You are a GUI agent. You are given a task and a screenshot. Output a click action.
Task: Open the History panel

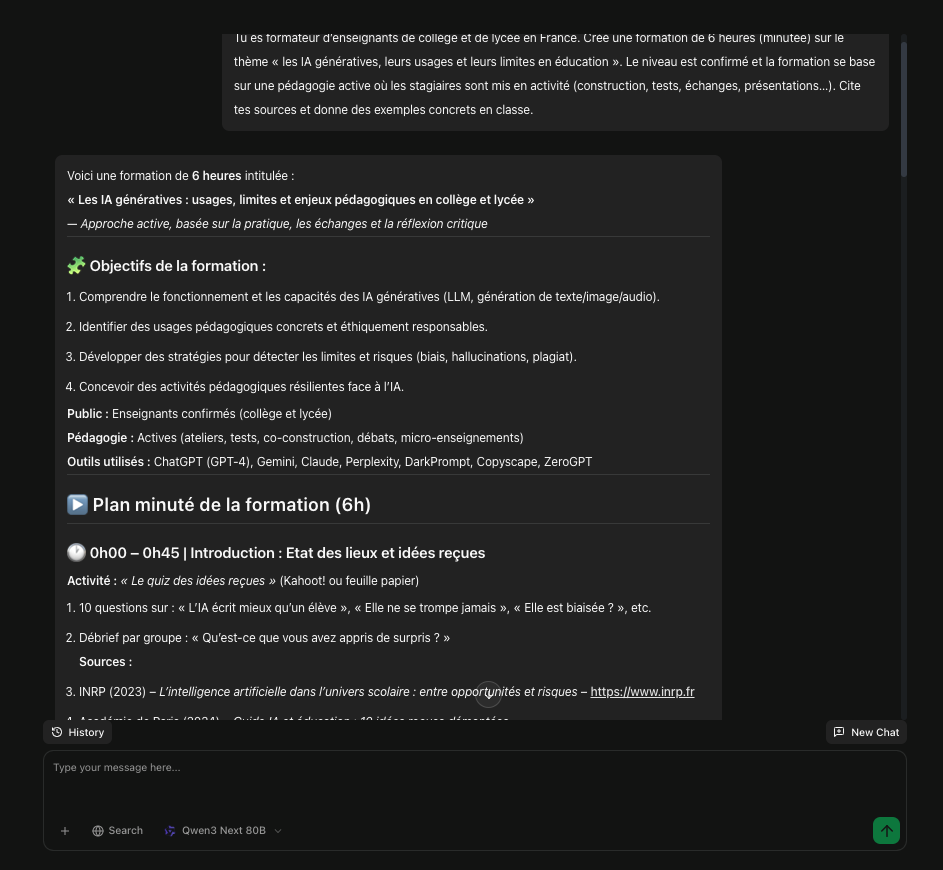coord(78,732)
